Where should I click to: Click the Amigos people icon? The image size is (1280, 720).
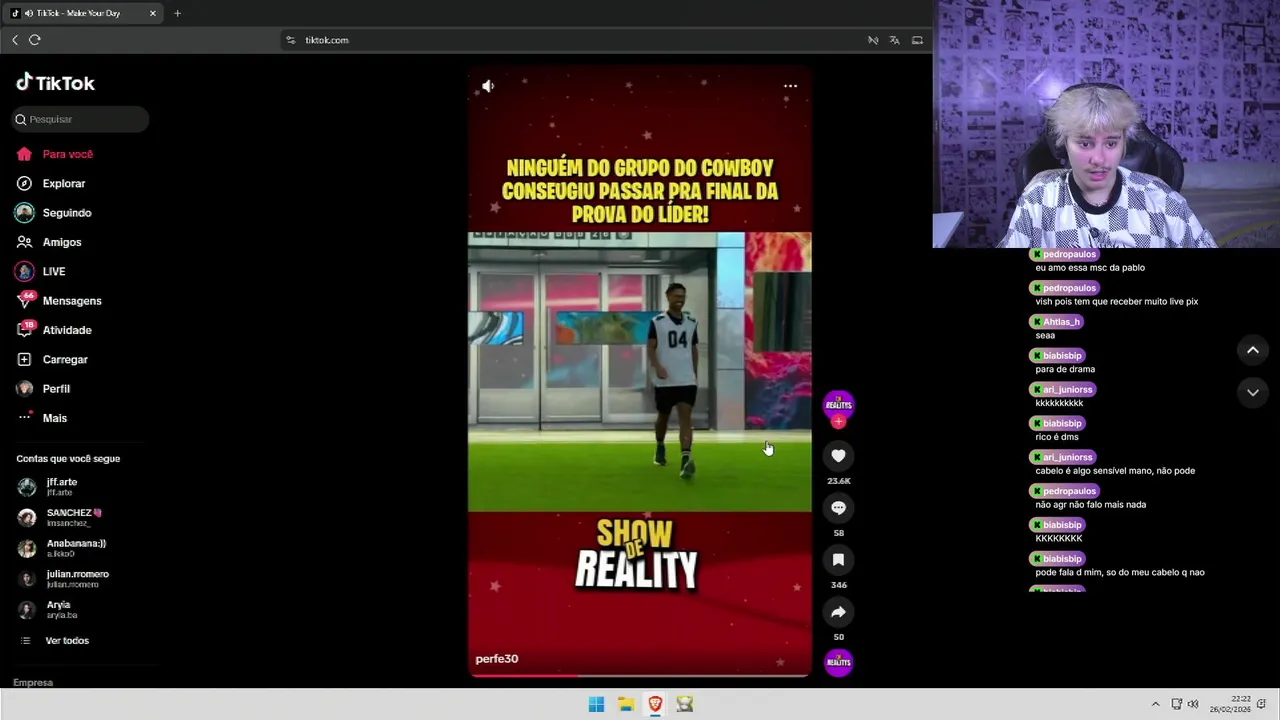click(24, 242)
